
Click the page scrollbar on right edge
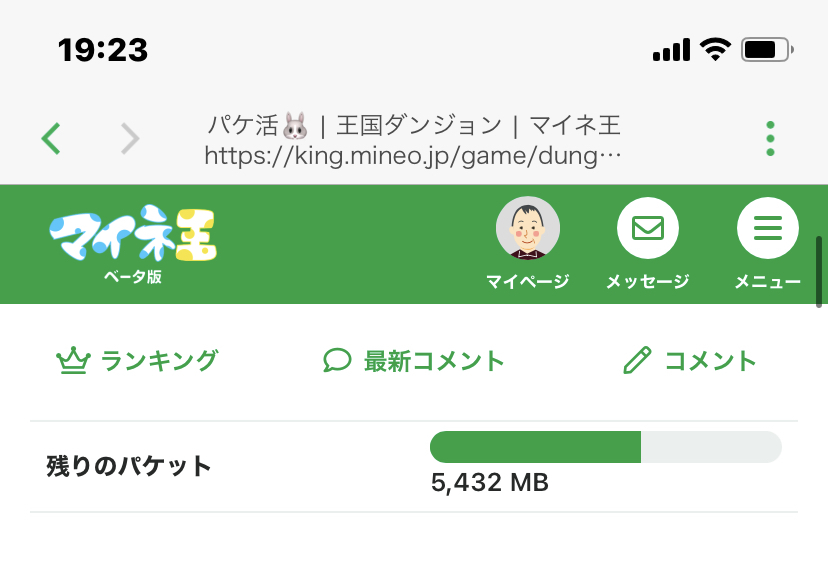click(820, 272)
